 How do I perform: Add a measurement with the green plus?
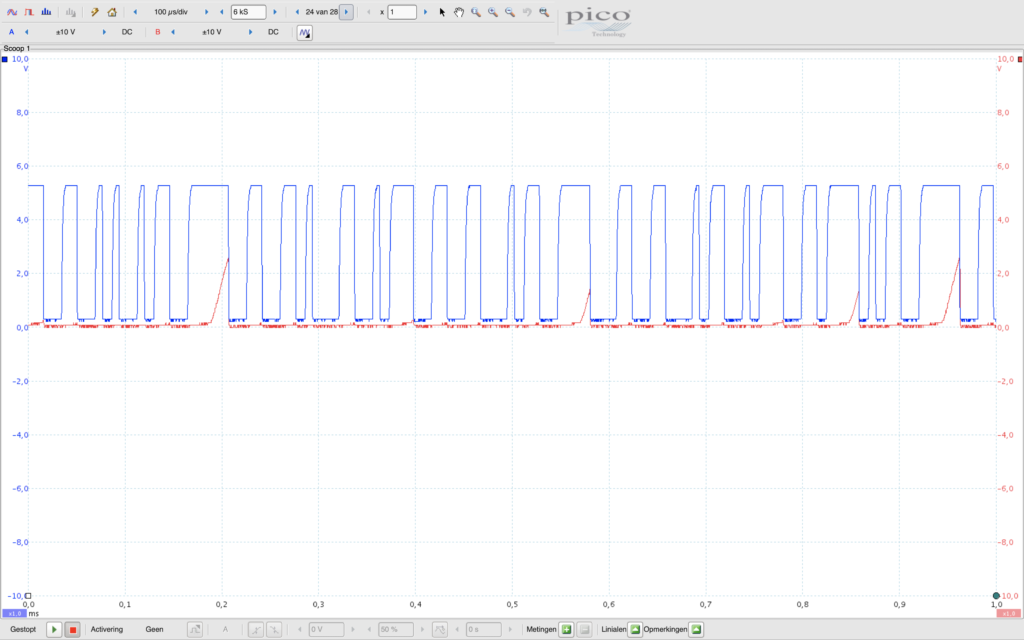tap(566, 630)
